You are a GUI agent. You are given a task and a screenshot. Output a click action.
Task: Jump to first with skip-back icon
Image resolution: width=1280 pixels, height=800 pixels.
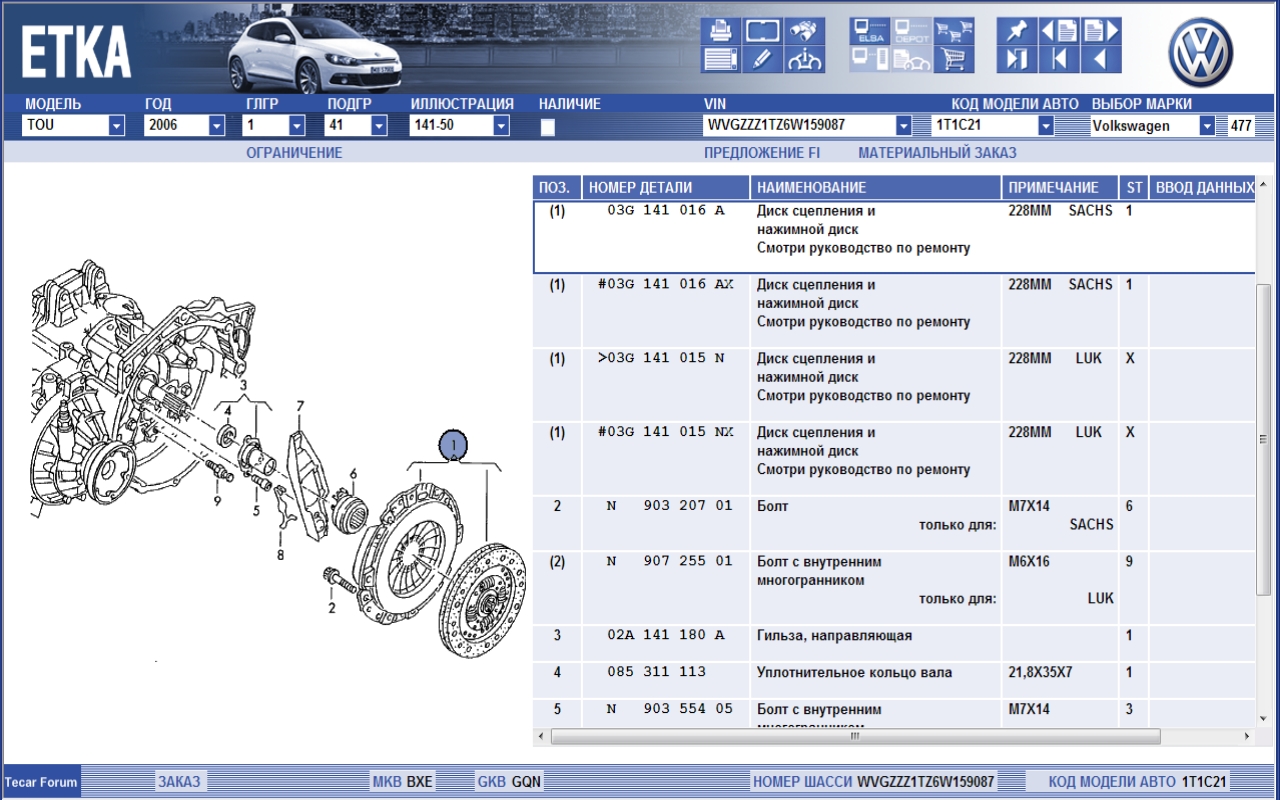(x=1059, y=59)
